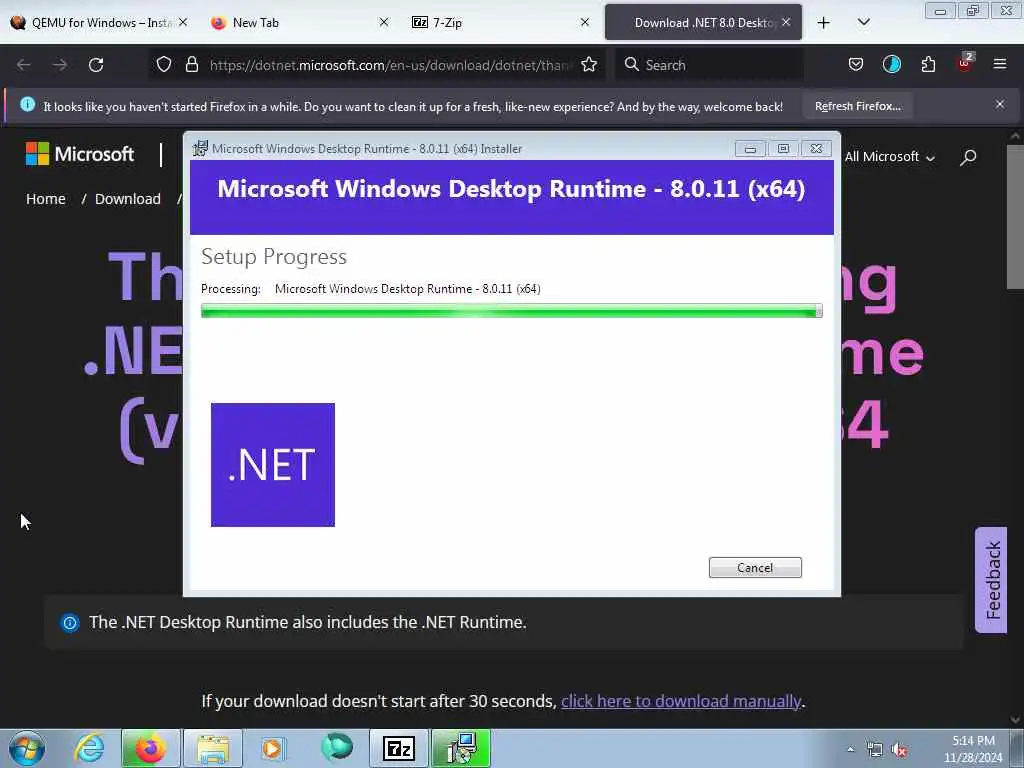Click Refresh Firefox button
This screenshot has width=1024, height=768.
pos(857,106)
